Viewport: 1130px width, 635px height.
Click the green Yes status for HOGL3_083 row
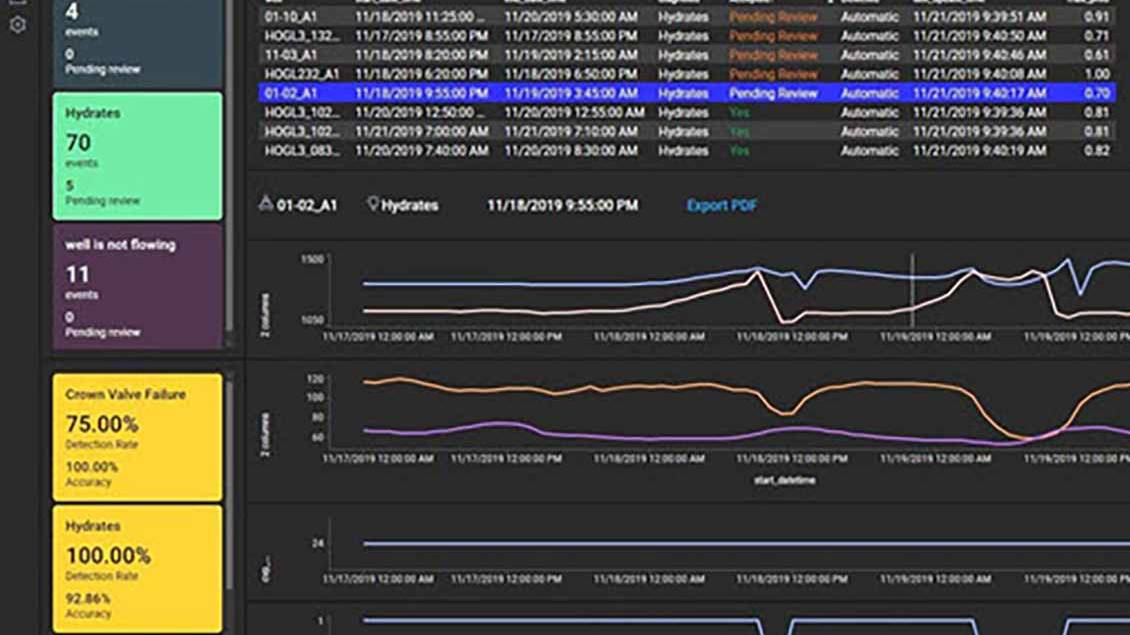739,151
